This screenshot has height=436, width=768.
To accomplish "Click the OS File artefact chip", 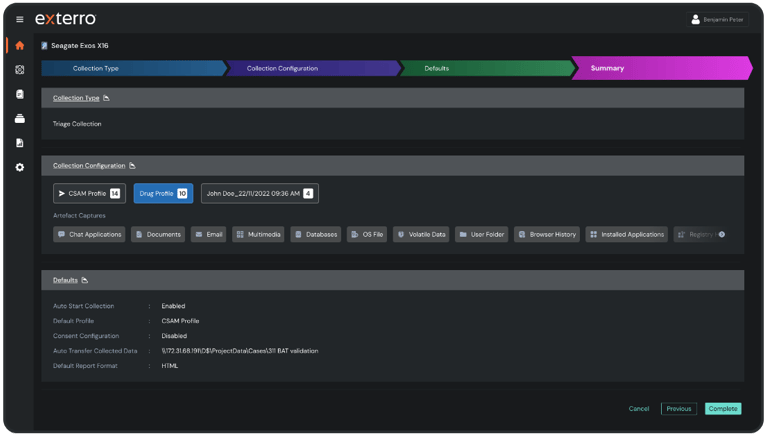I will pyautogui.click(x=367, y=235).
